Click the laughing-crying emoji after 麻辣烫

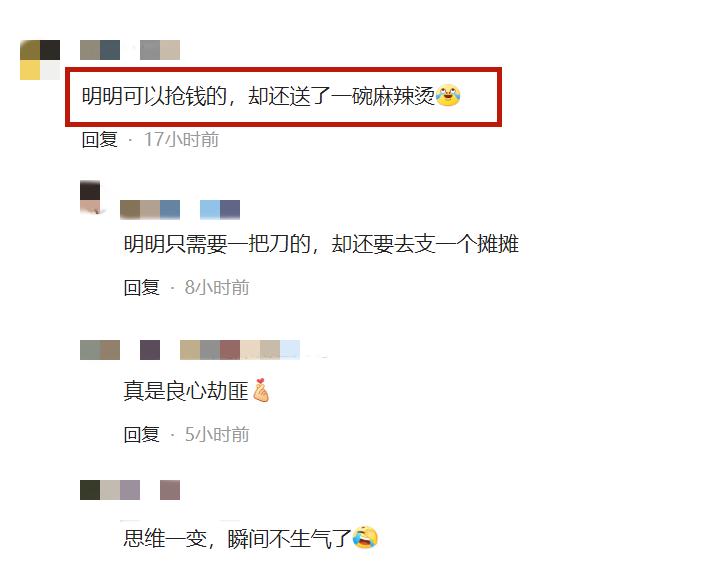coord(448,95)
